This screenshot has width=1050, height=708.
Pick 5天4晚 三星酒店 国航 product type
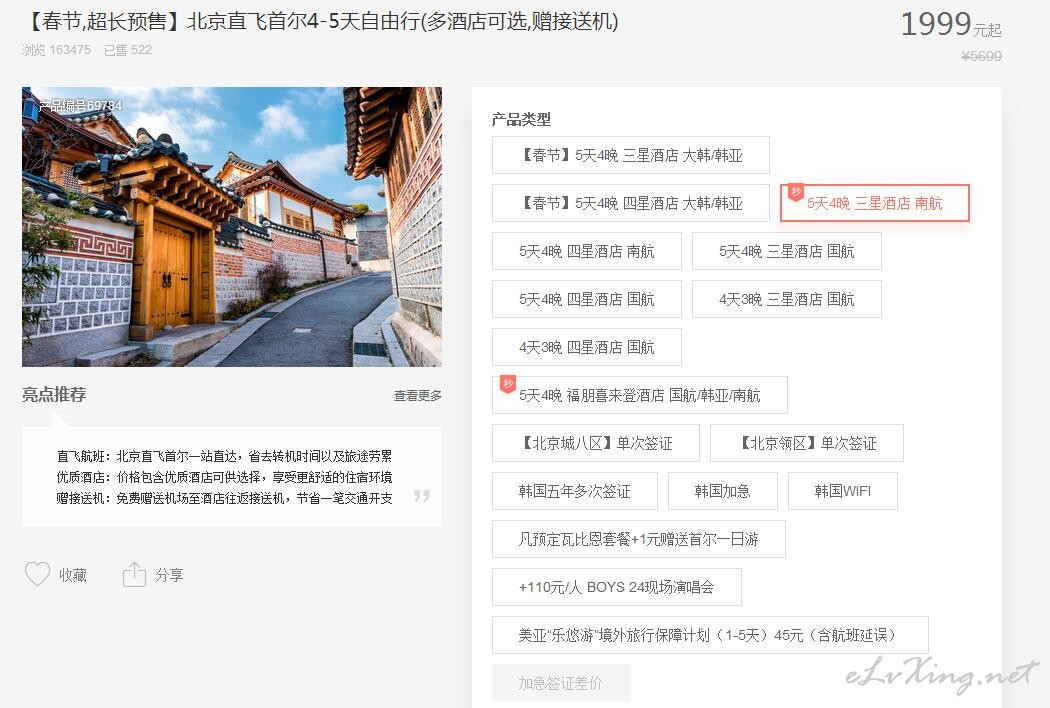[787, 251]
